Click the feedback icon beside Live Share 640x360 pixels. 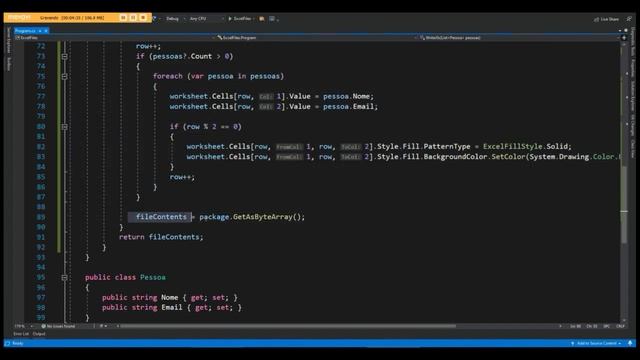click(629, 19)
